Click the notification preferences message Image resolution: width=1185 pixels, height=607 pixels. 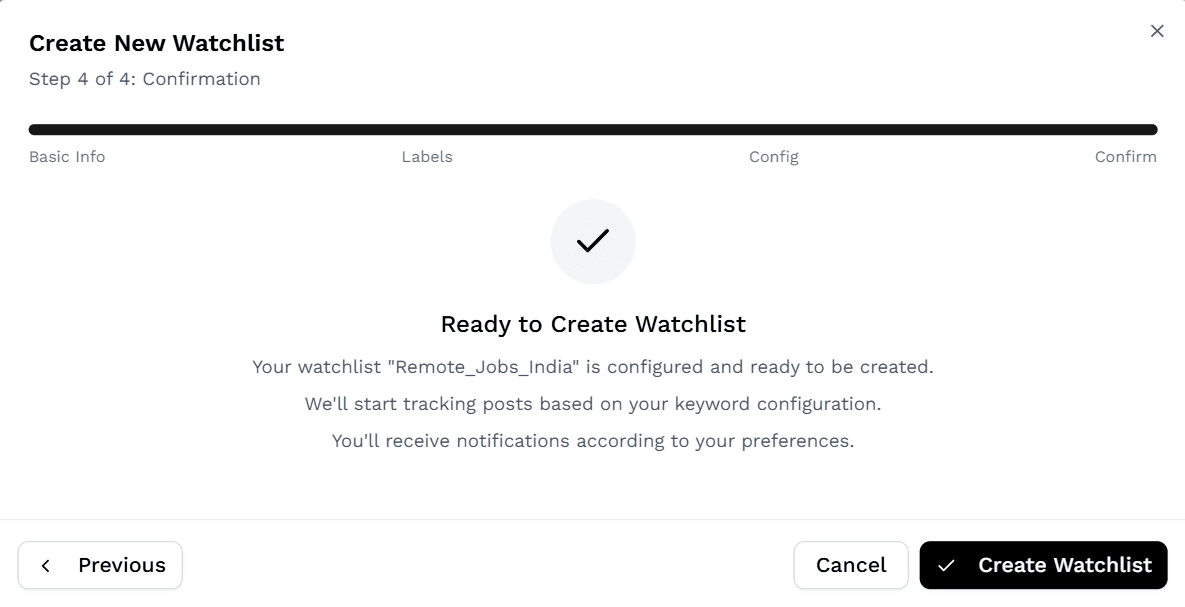pos(593,441)
